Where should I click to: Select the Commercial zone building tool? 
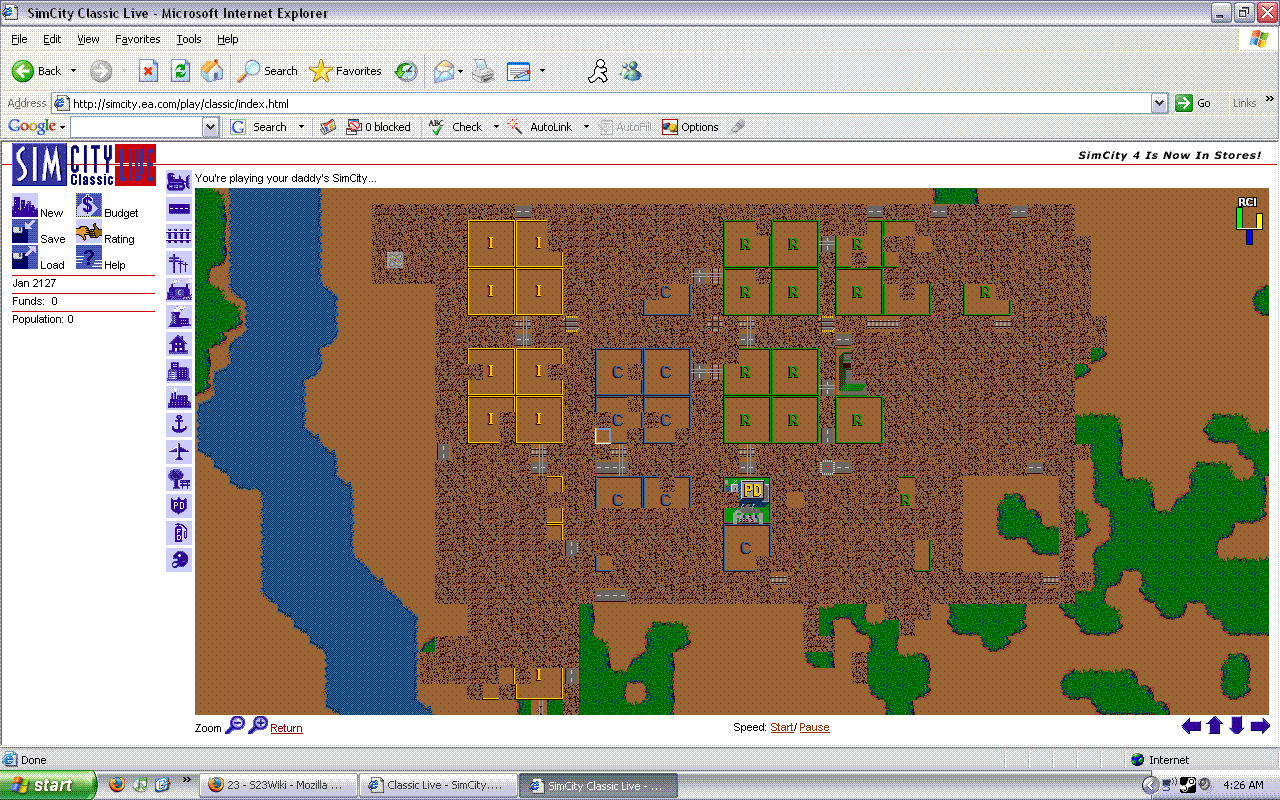[x=179, y=371]
